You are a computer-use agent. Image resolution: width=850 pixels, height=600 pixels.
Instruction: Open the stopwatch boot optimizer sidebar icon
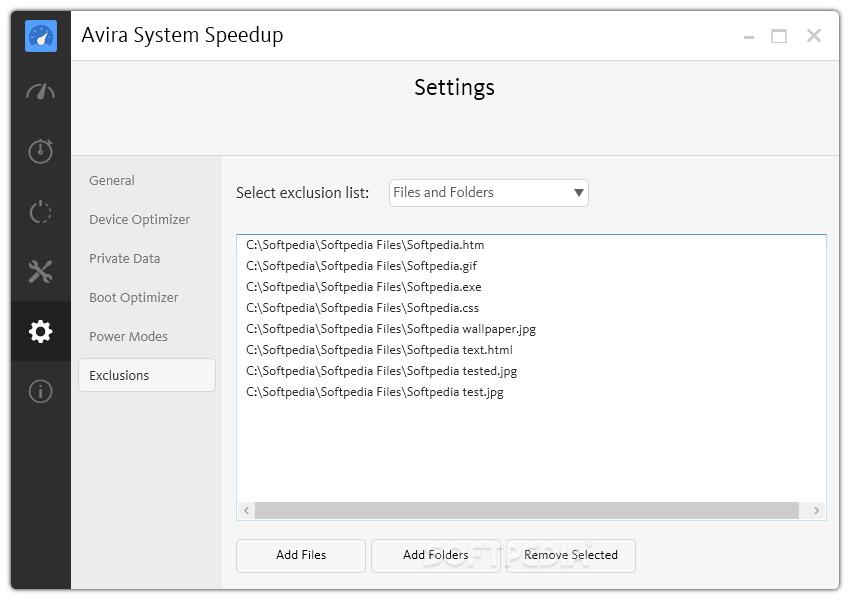41,151
